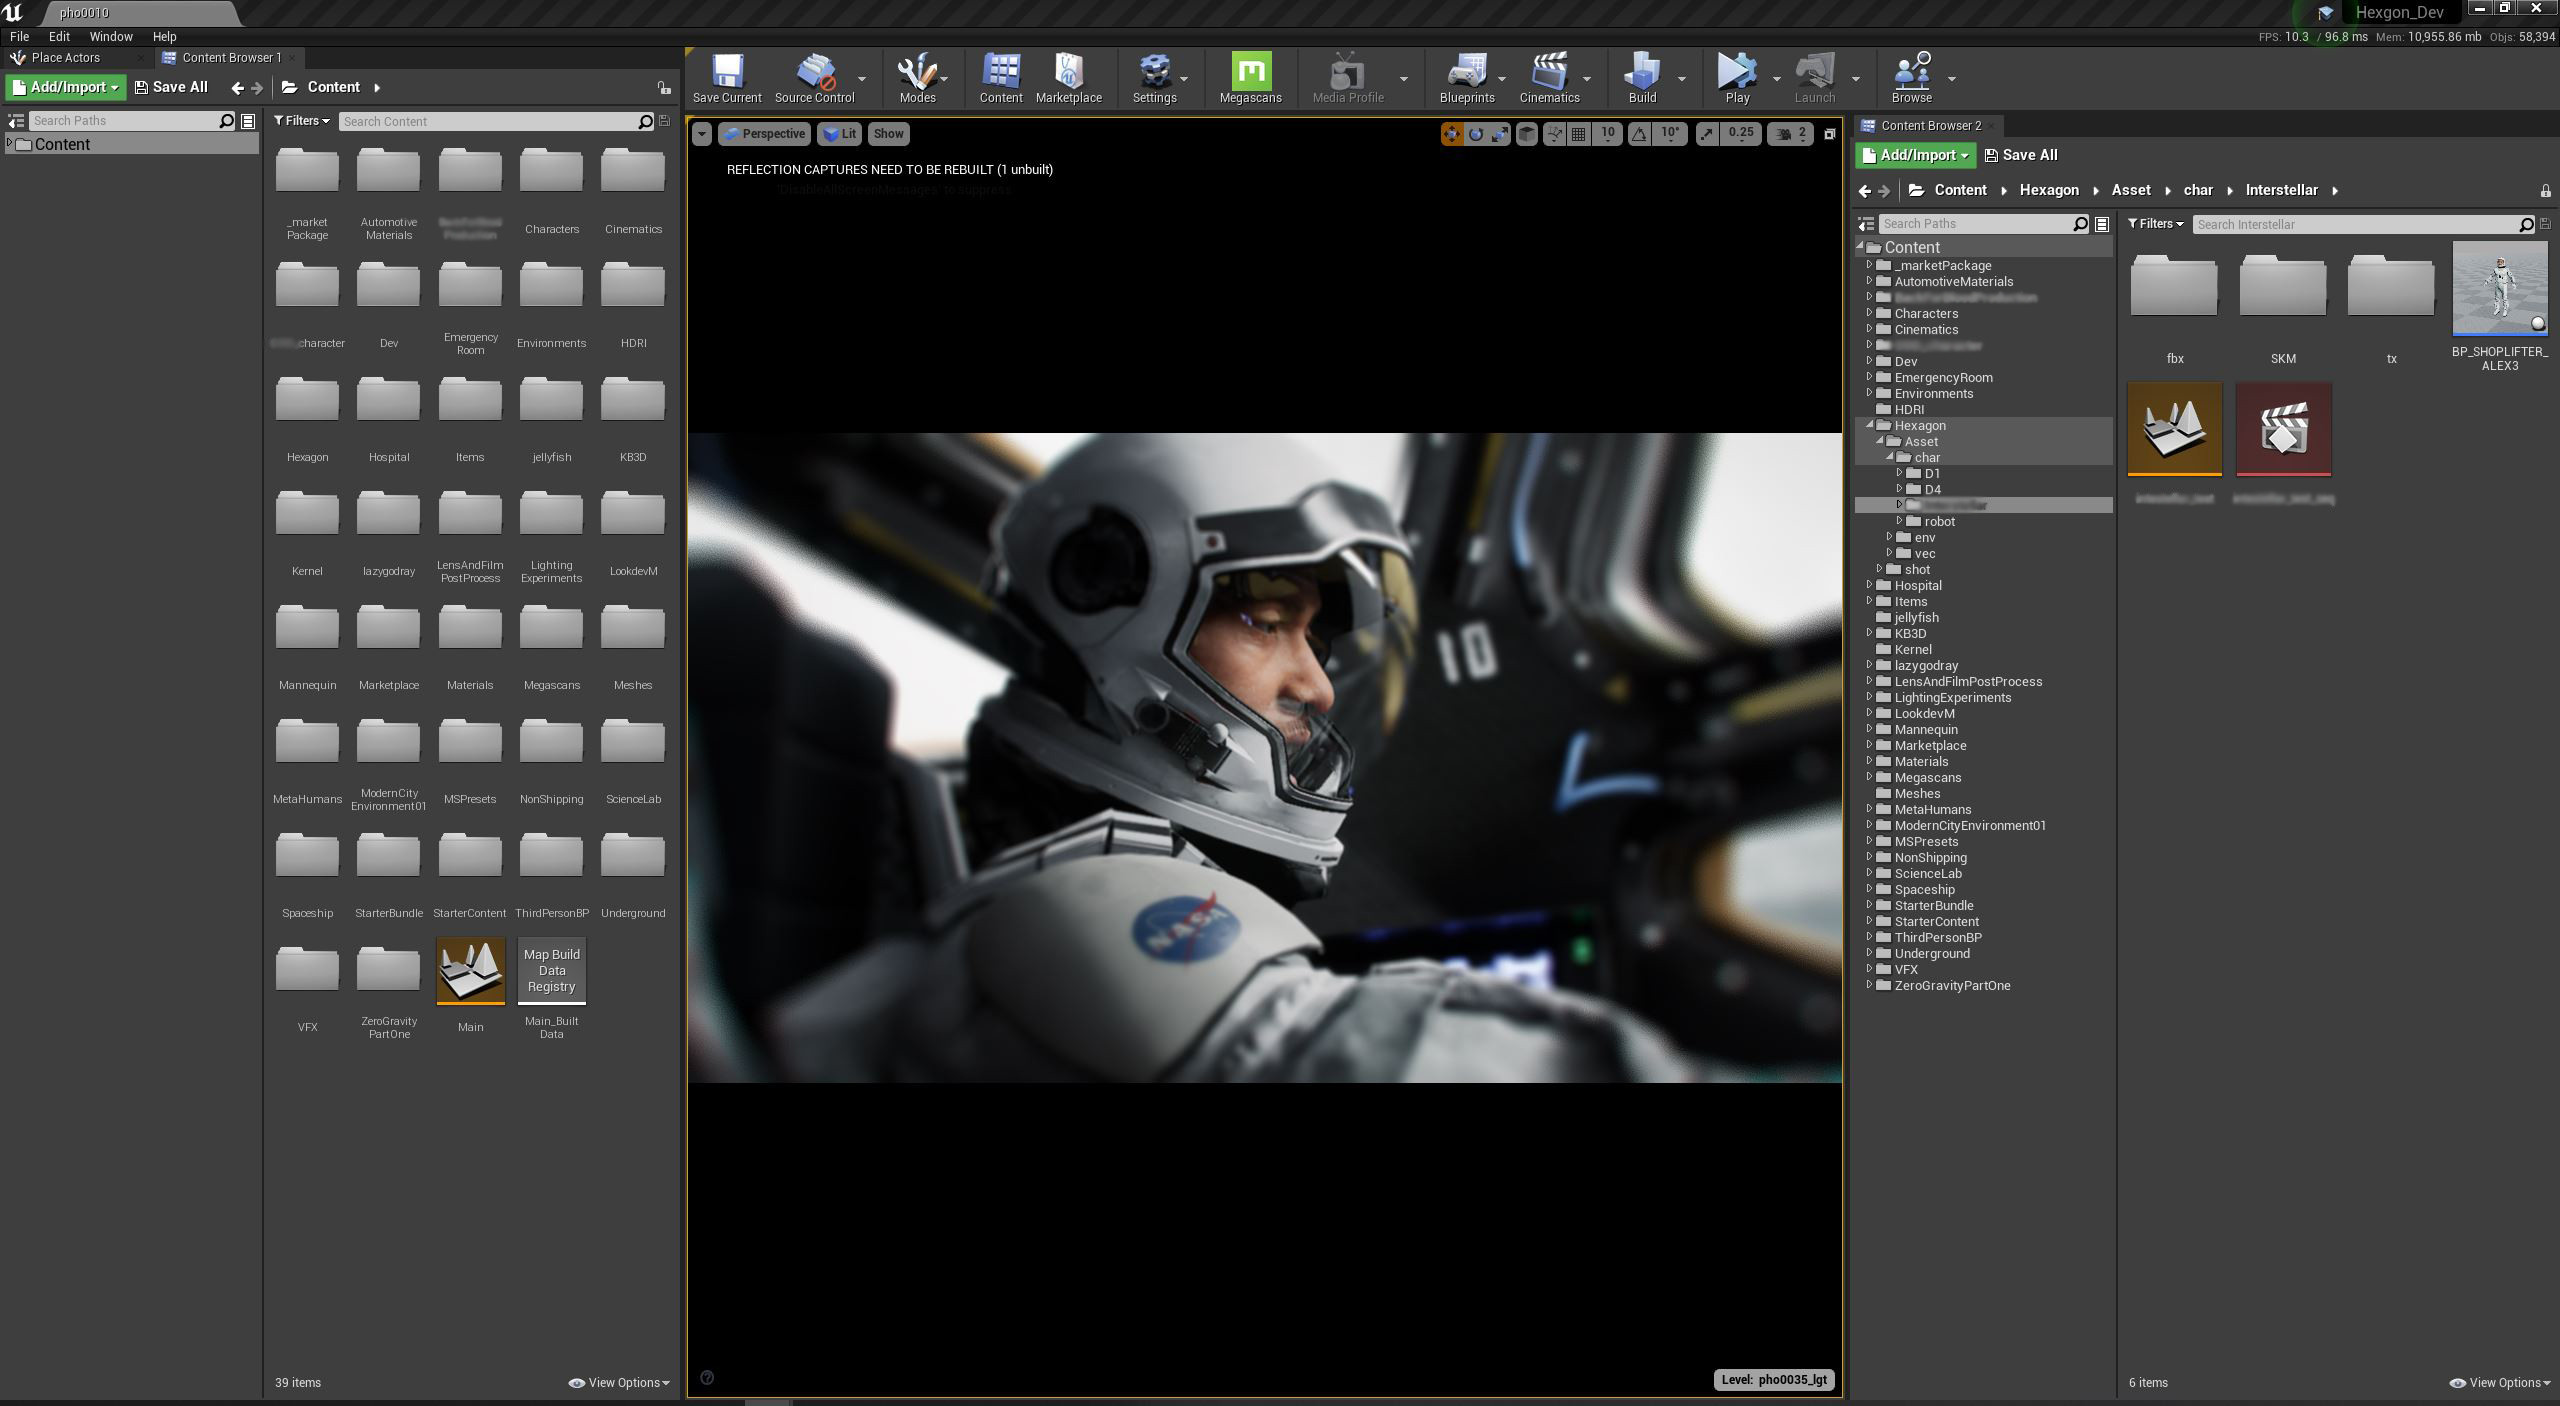Image resolution: width=2560 pixels, height=1406 pixels.
Task: Toggle grid snapping in the viewport
Action: pos(1579,134)
